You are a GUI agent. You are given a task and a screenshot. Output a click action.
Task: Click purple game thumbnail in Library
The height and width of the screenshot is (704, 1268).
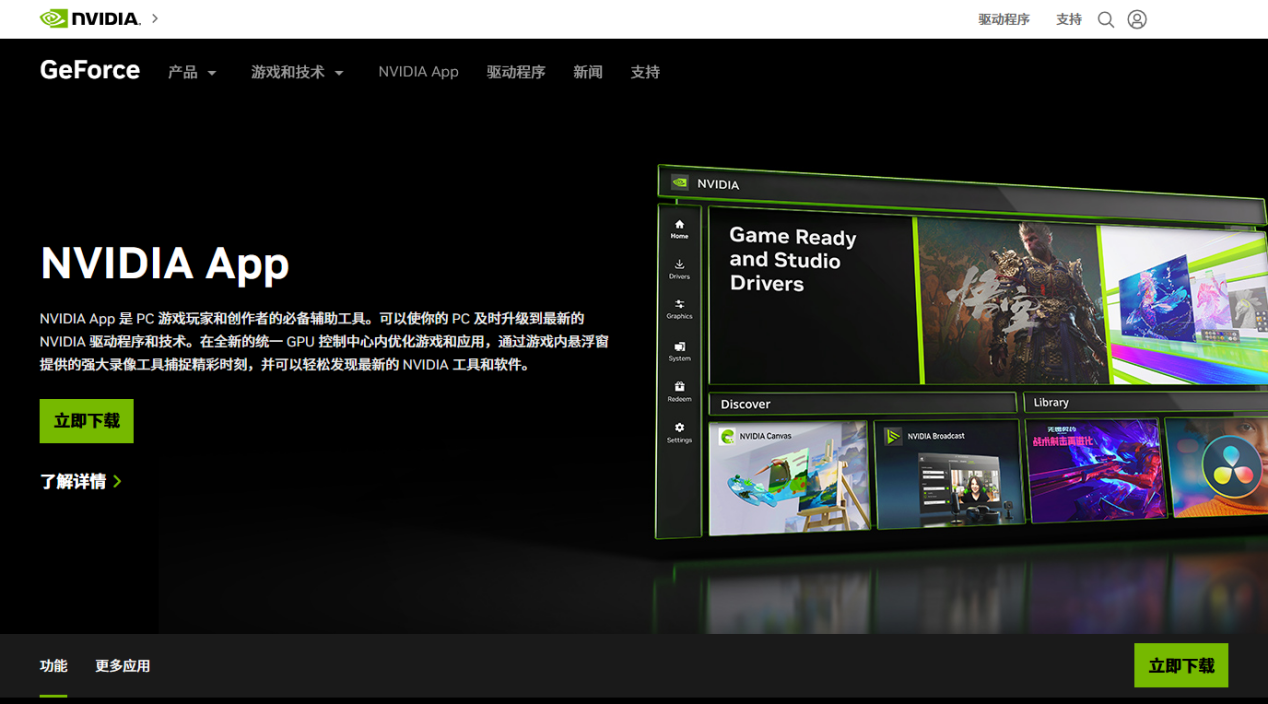pyautogui.click(x=1096, y=469)
